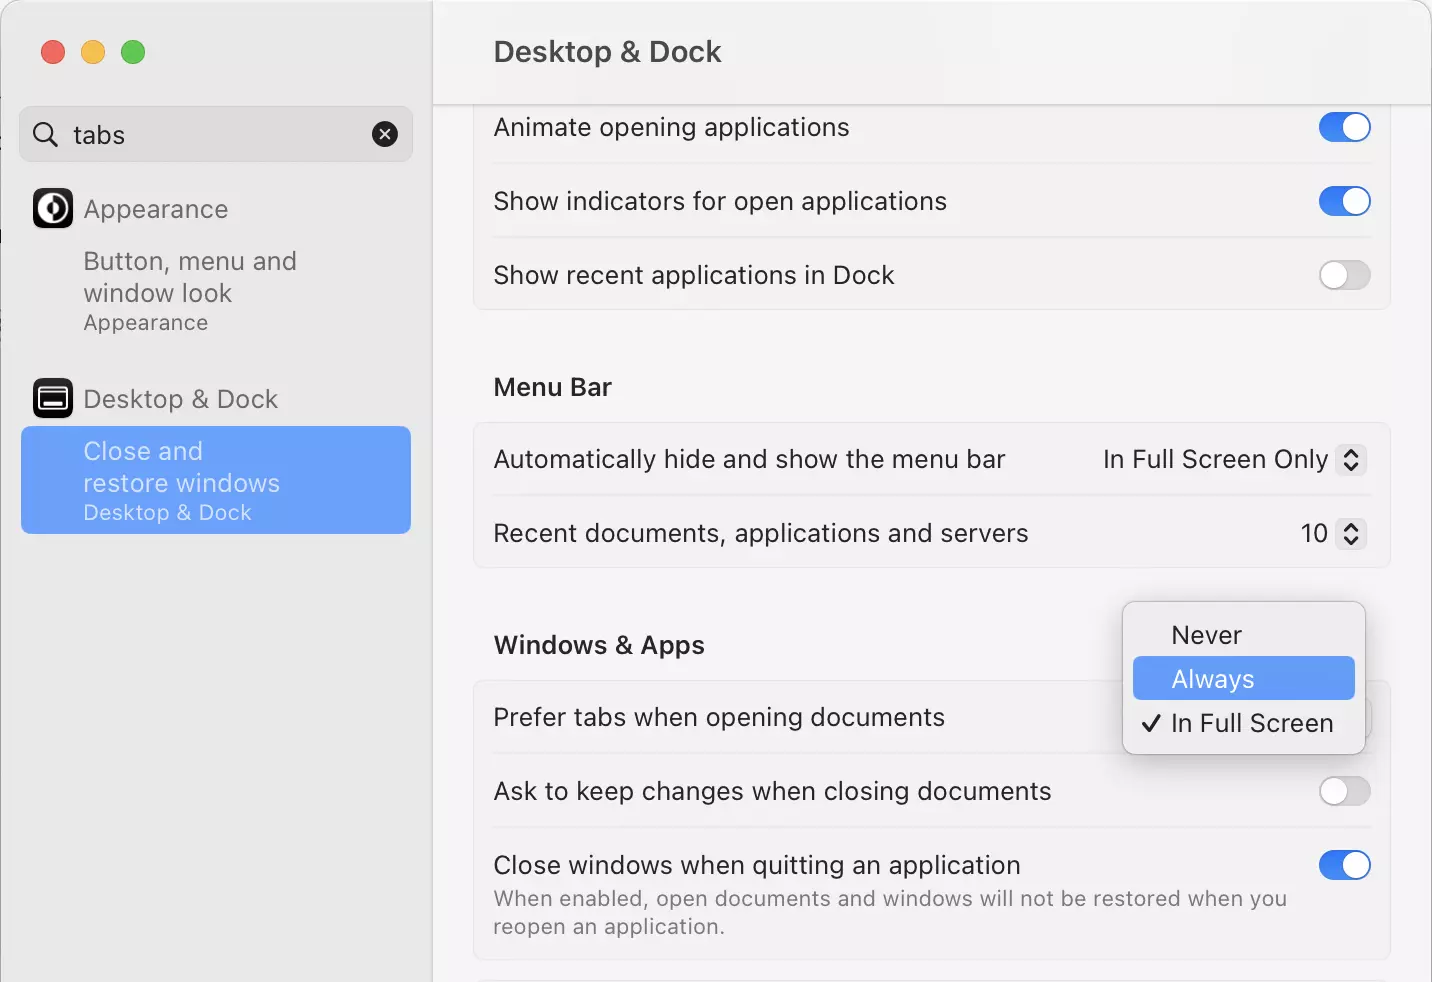Image resolution: width=1432 pixels, height=982 pixels.
Task: Disable Show indicators for open applications
Action: [x=1344, y=201]
